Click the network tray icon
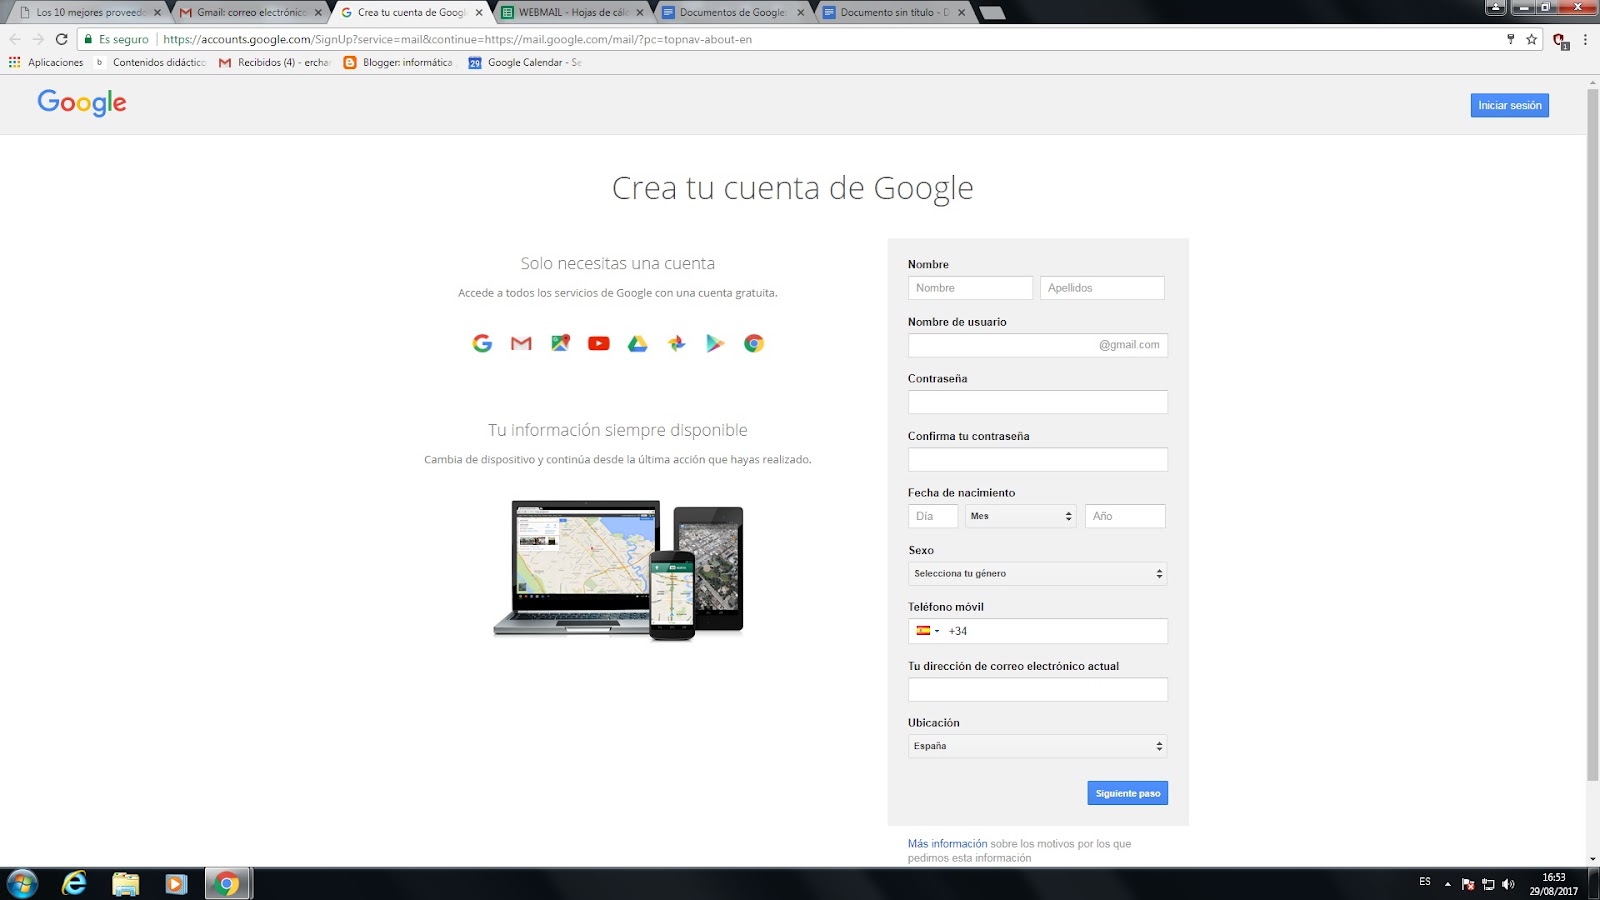This screenshot has height=900, width=1600. (1488, 884)
